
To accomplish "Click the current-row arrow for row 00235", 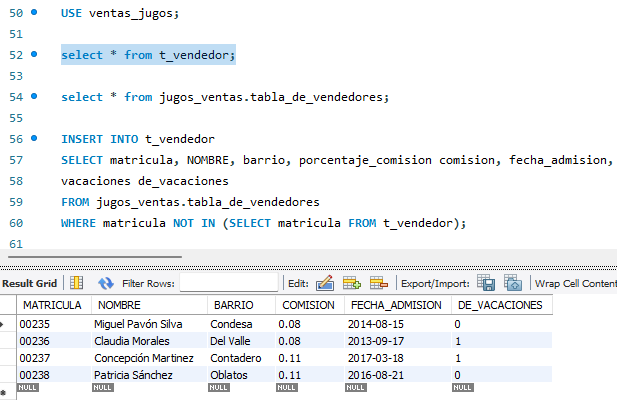I will point(2,324).
